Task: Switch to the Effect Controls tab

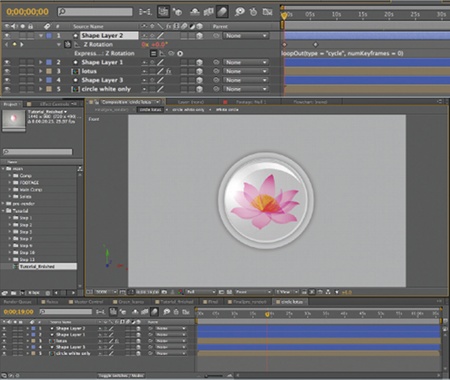Action: tap(55, 104)
